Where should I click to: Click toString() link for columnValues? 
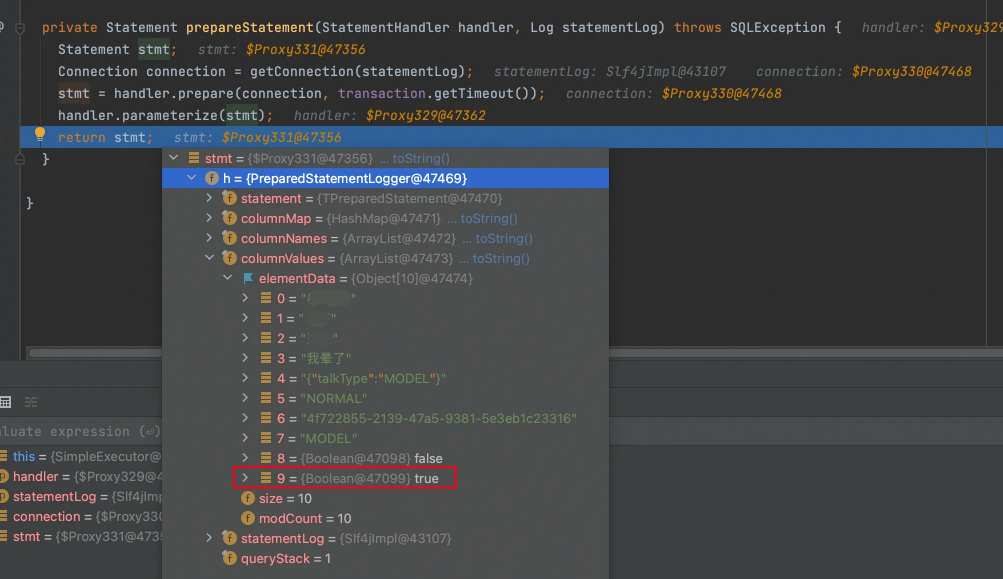tap(503, 258)
